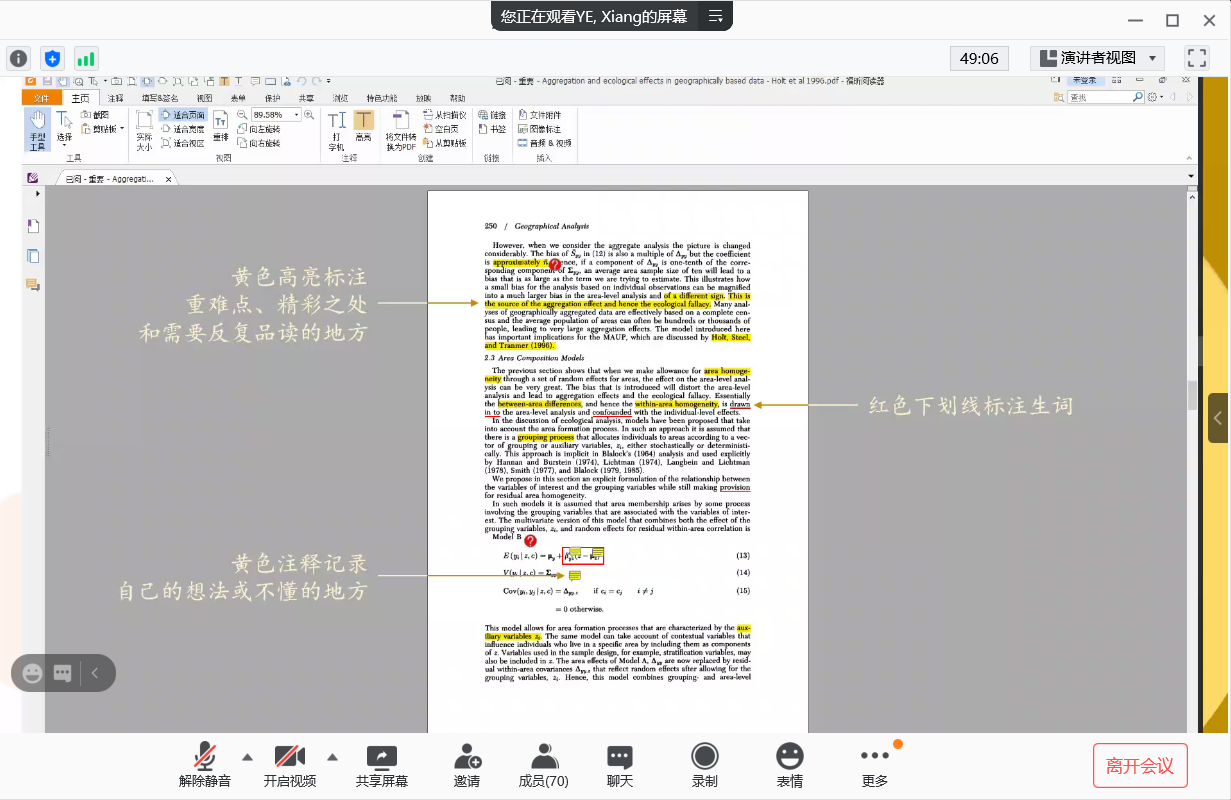Viewport: 1231px width, 800px height.
Task: Click the 邀请 invite icon
Action: [x=467, y=757]
